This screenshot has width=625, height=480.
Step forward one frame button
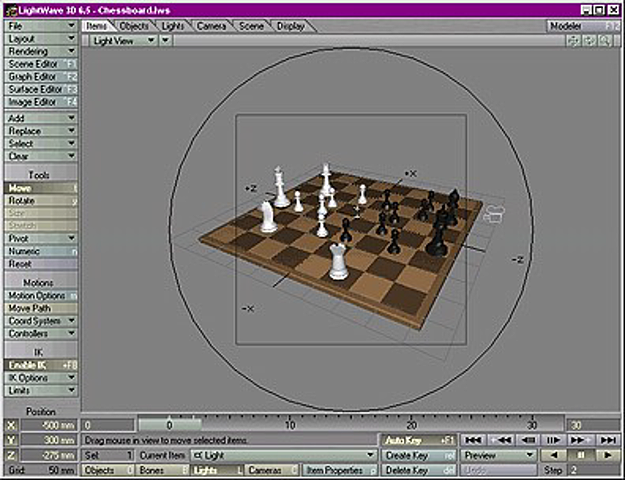point(554,441)
